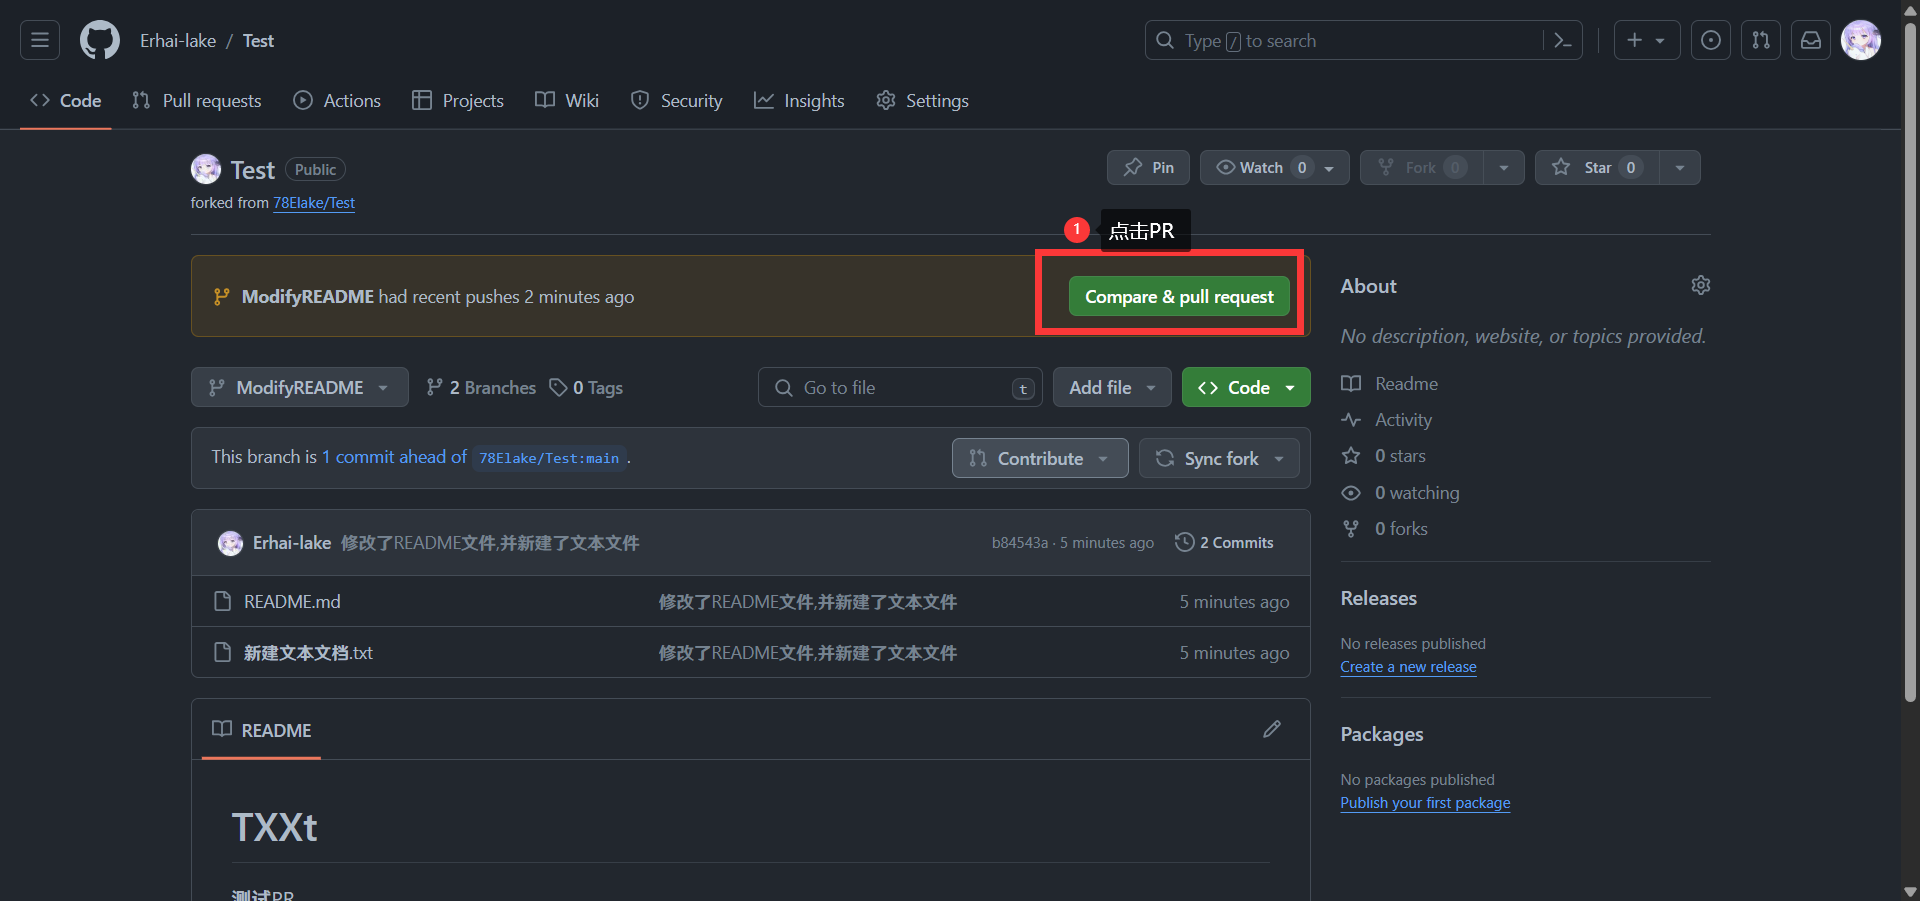The image size is (1920, 901).
Task: Open issues icon in header
Action: click(x=1711, y=40)
